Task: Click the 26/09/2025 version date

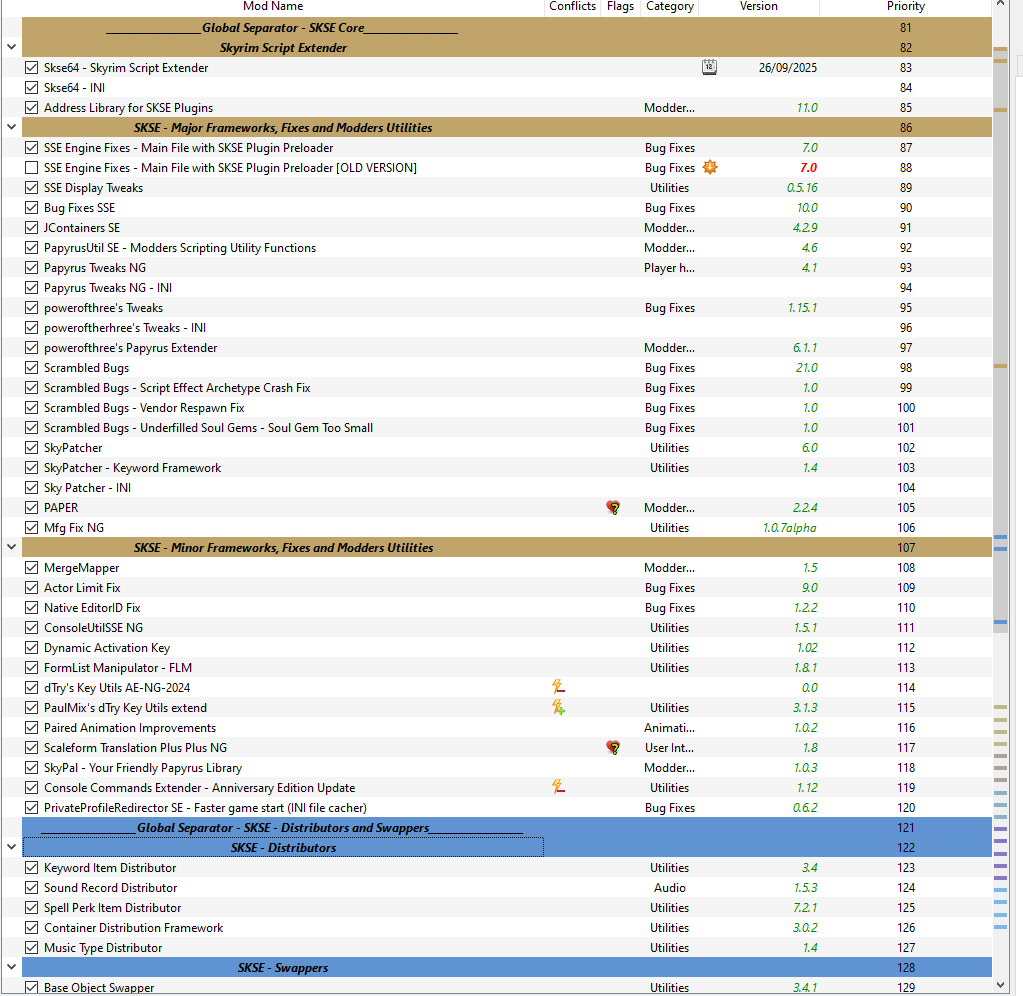Action: [787, 67]
